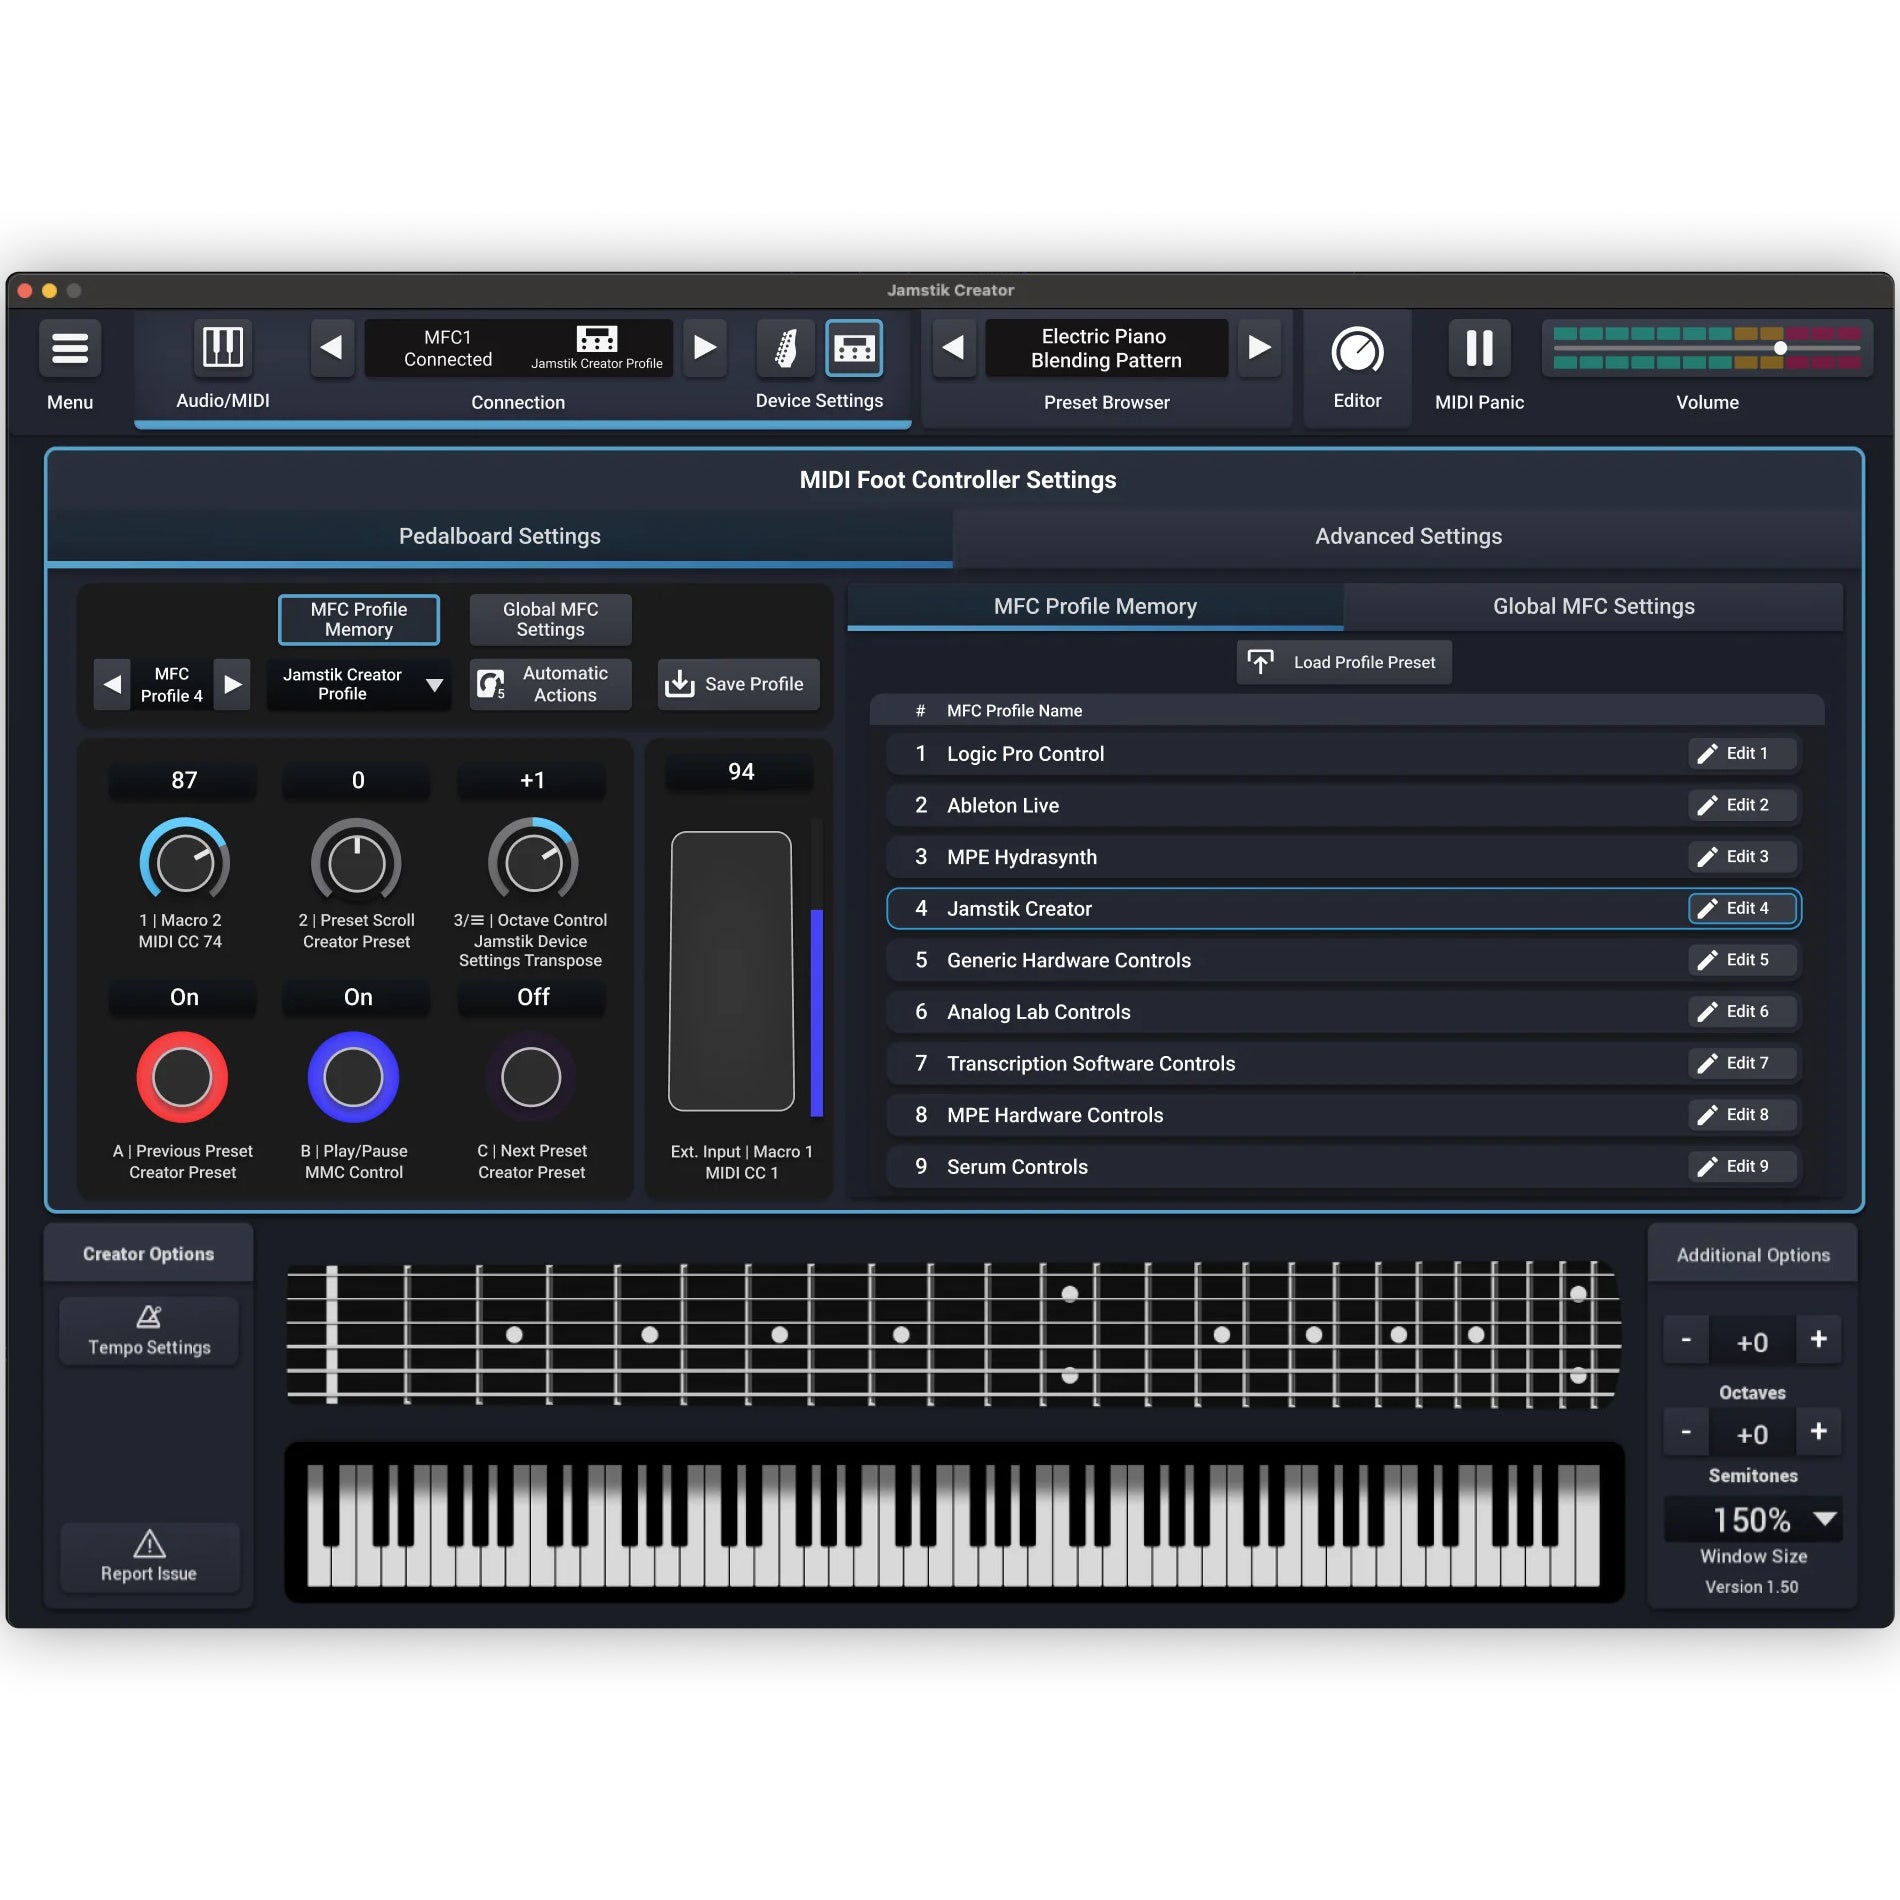Image resolution: width=1900 pixels, height=1900 pixels.
Task: Open Jamstik Creator Profile dropdown
Action: [359, 685]
